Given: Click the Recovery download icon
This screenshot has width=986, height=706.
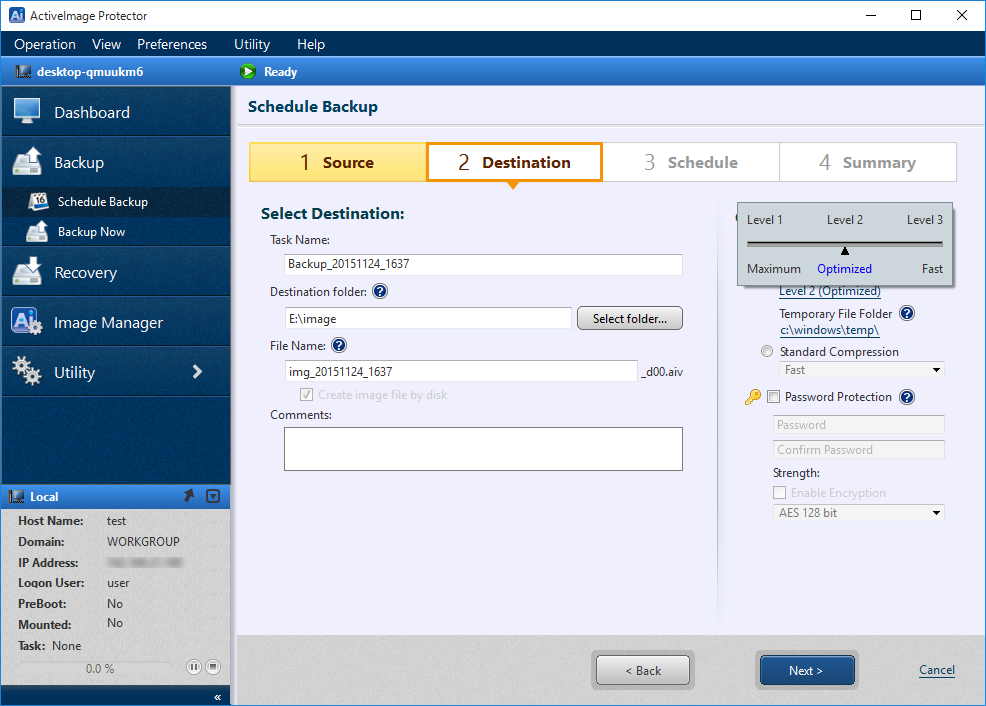Looking at the screenshot, I should coord(26,272).
